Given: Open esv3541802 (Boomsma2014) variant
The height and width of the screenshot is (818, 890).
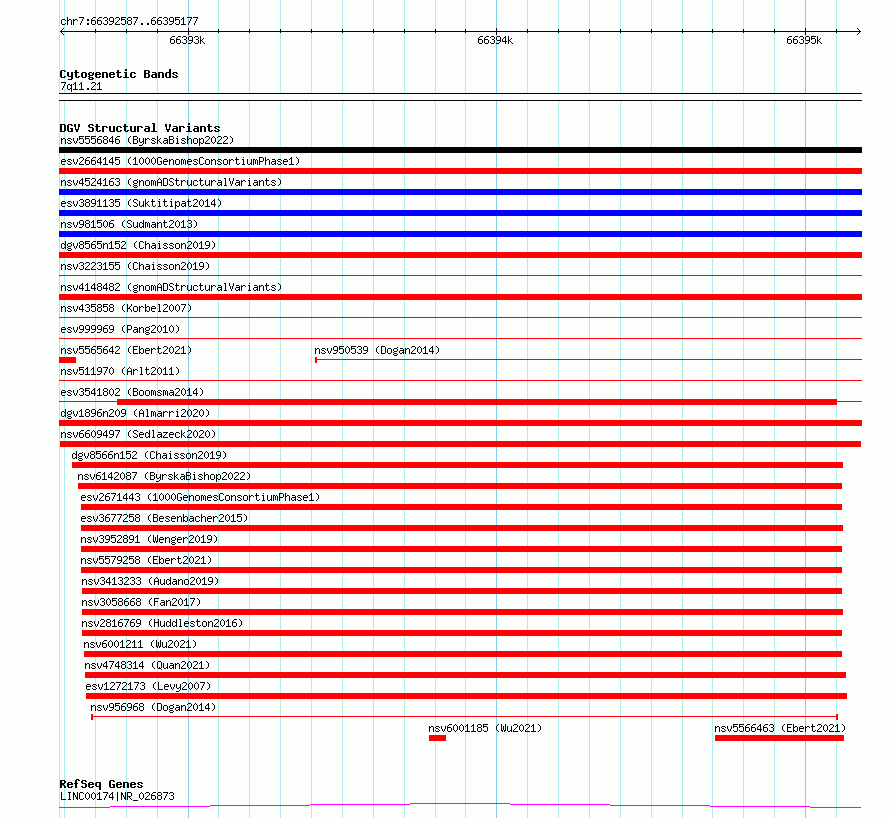Looking at the screenshot, I should point(132,392).
